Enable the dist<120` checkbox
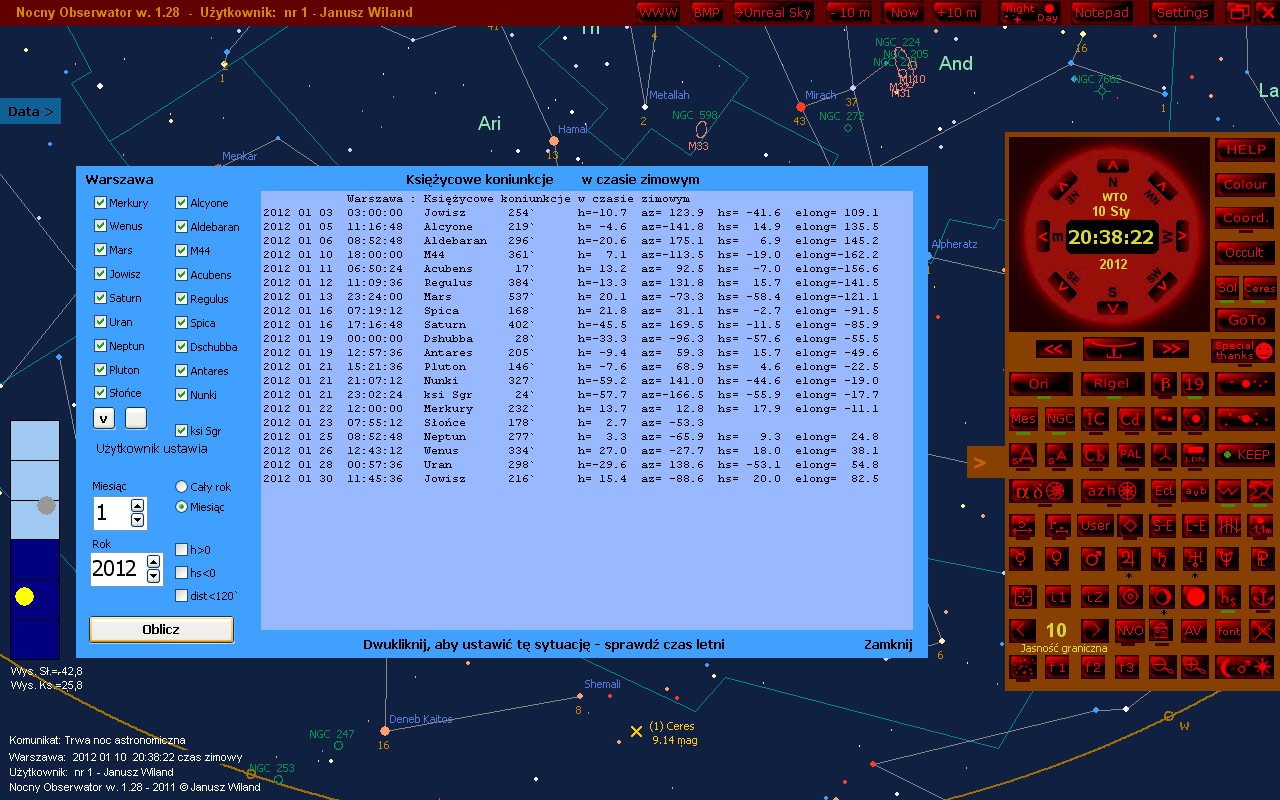This screenshot has width=1280, height=800. [181, 596]
